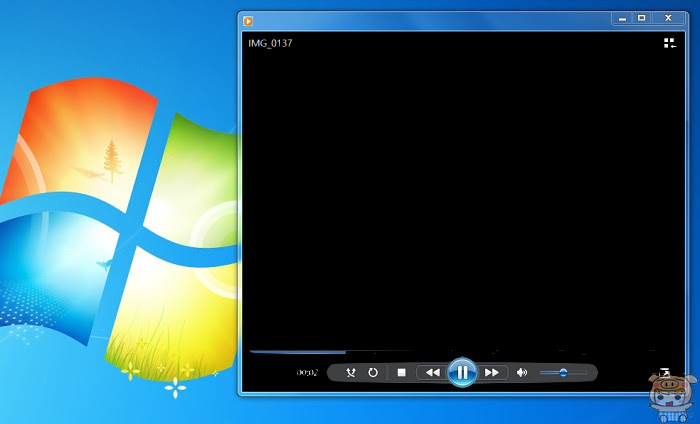
Task: Click the IMG_0137 title text
Action: coord(270,43)
